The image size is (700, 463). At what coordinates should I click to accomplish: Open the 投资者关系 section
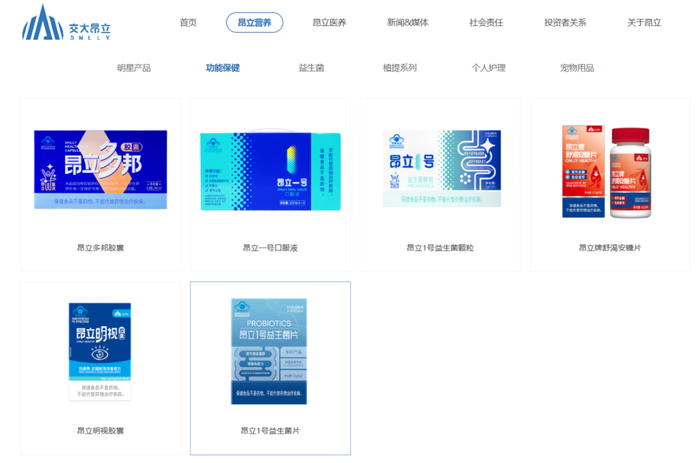coord(565,22)
